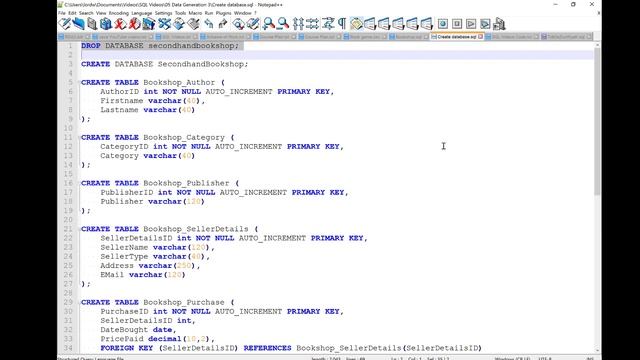The height and width of the screenshot is (360, 640).
Task: Toggle word wrap icon
Action: (x=328, y=24)
